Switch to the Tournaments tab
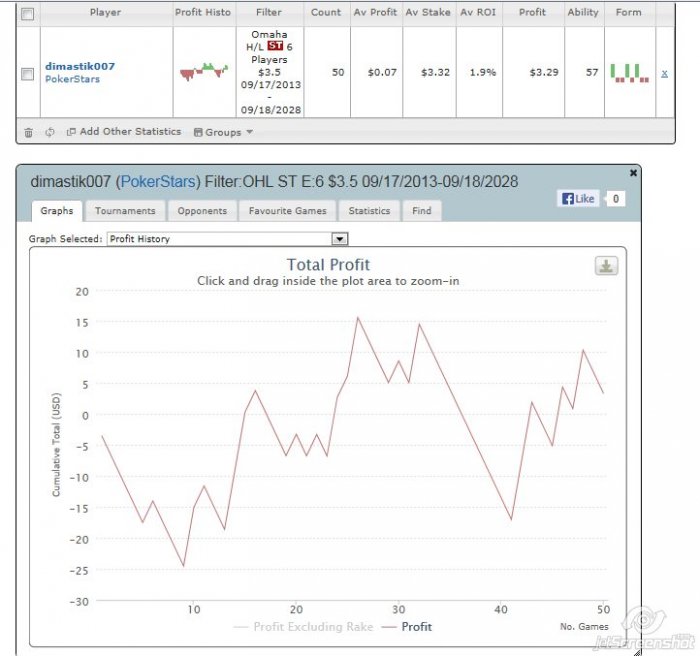700x656 pixels. 125,211
